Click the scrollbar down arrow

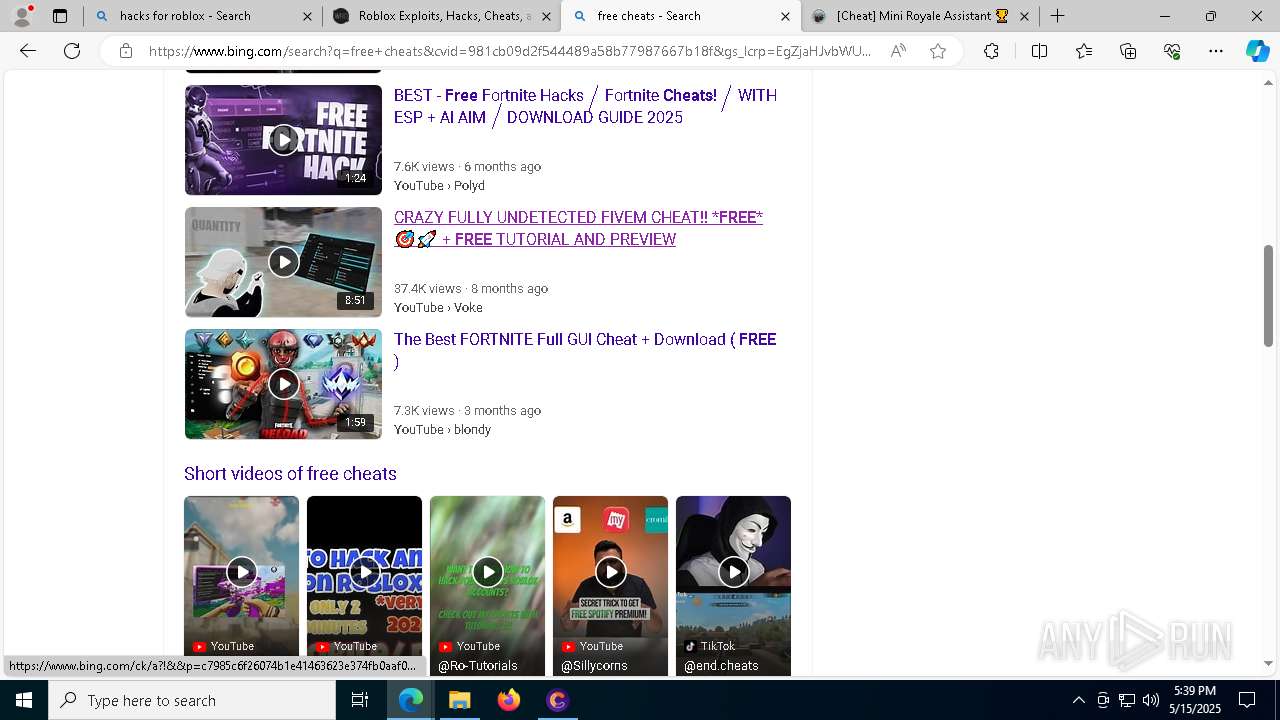[x=1269, y=663]
